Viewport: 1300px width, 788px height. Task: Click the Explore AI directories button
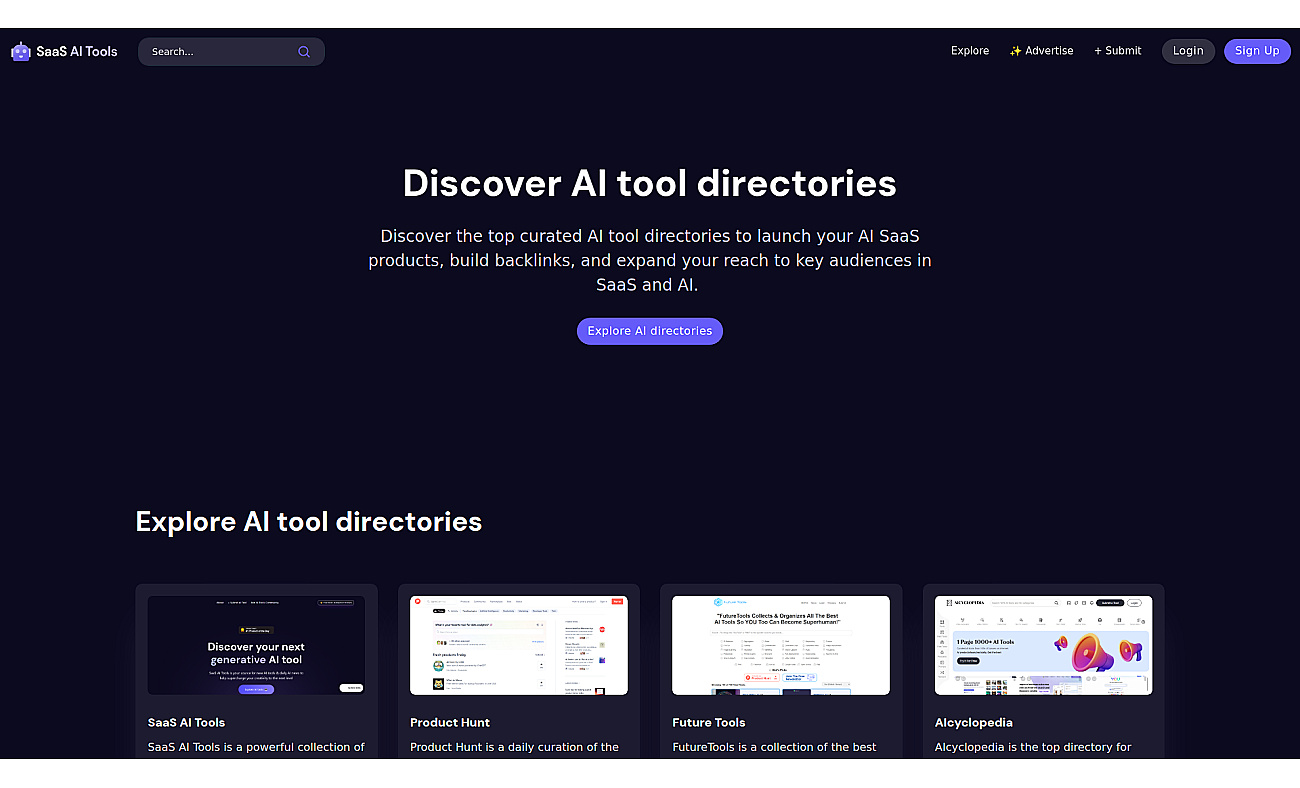650,331
